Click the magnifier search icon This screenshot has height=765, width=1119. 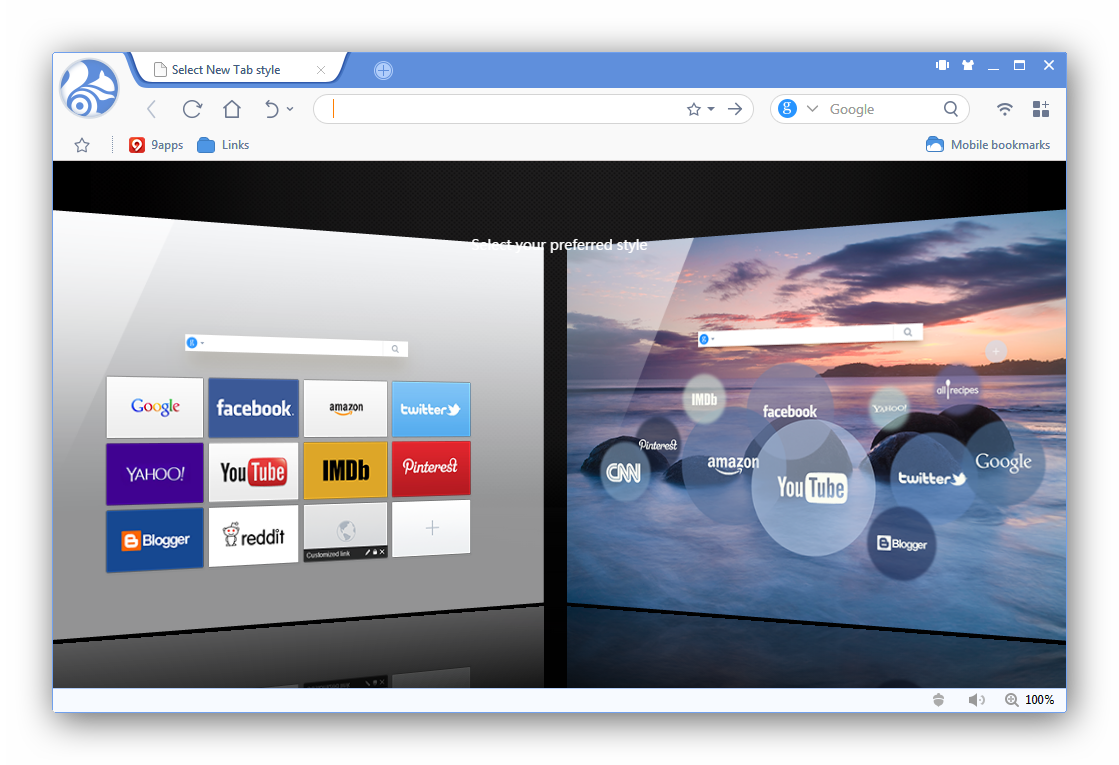[x=951, y=109]
